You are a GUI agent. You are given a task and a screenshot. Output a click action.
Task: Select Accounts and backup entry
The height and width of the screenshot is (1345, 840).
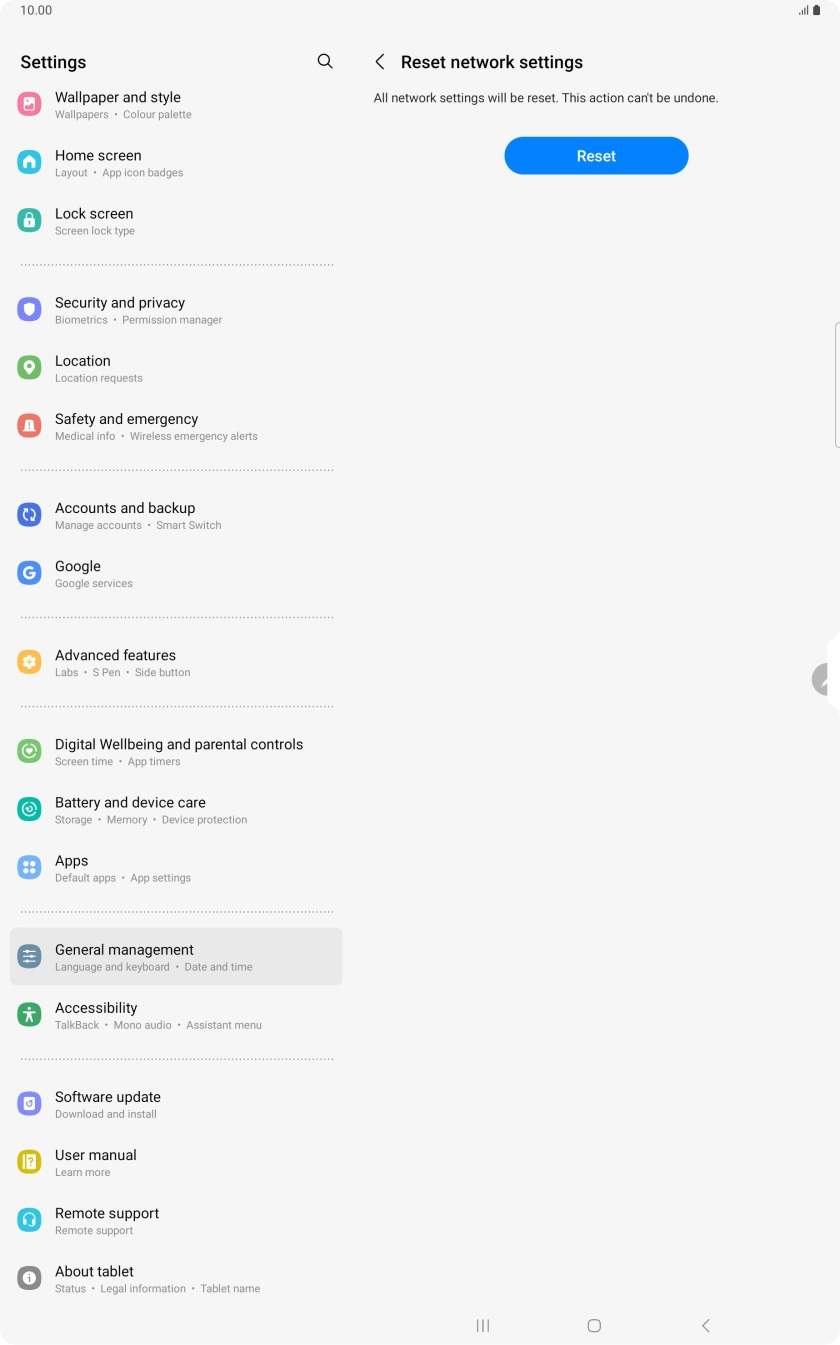(176, 515)
